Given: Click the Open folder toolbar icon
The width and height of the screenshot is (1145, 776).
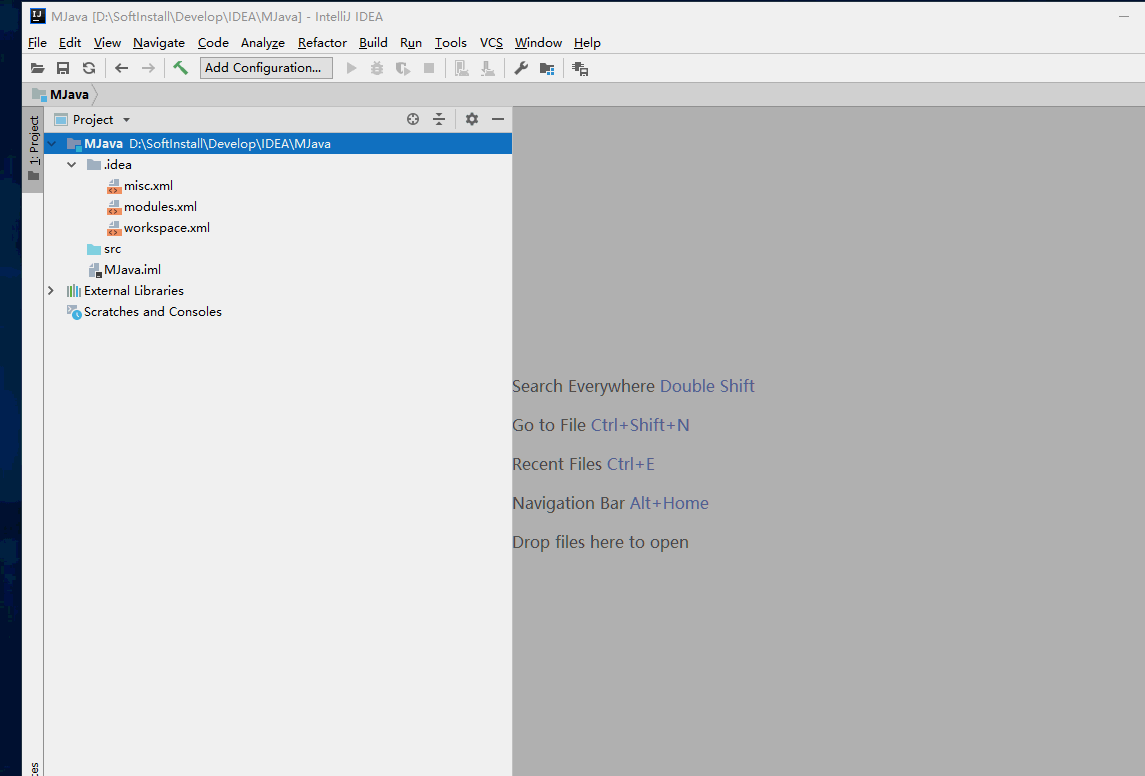Looking at the screenshot, I should coord(37,68).
